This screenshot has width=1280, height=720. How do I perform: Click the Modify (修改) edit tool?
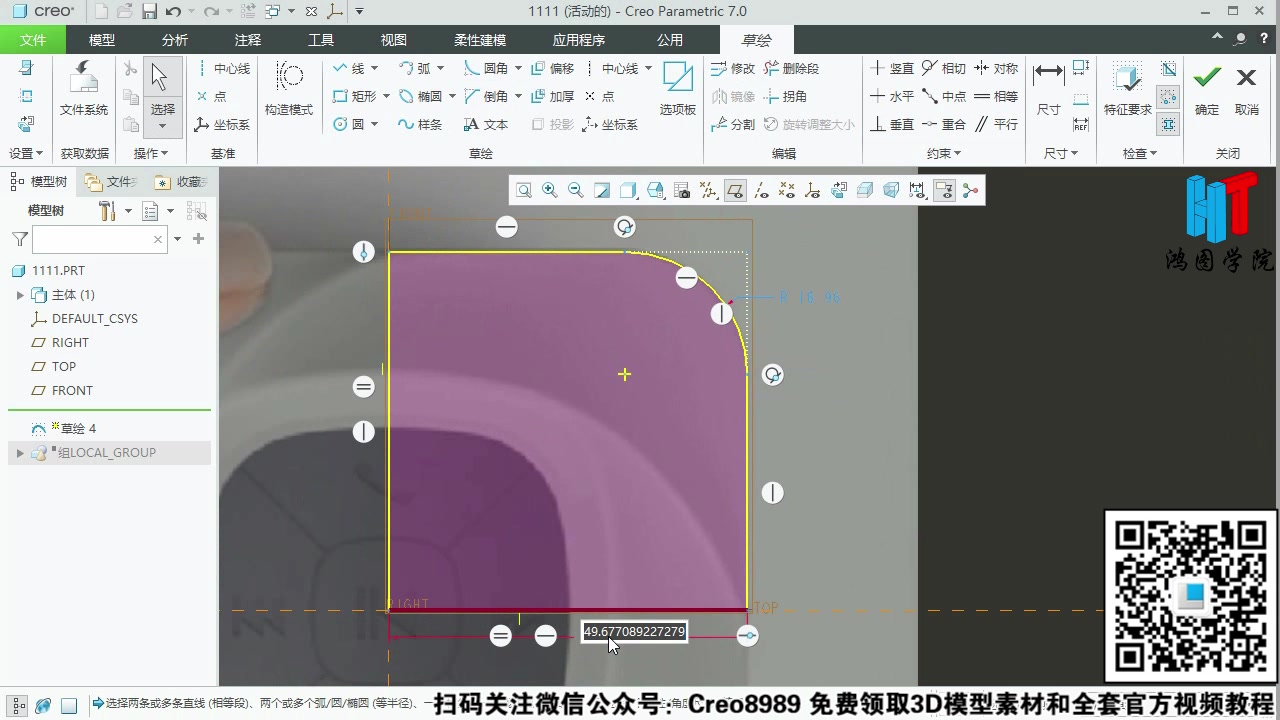[x=733, y=69]
